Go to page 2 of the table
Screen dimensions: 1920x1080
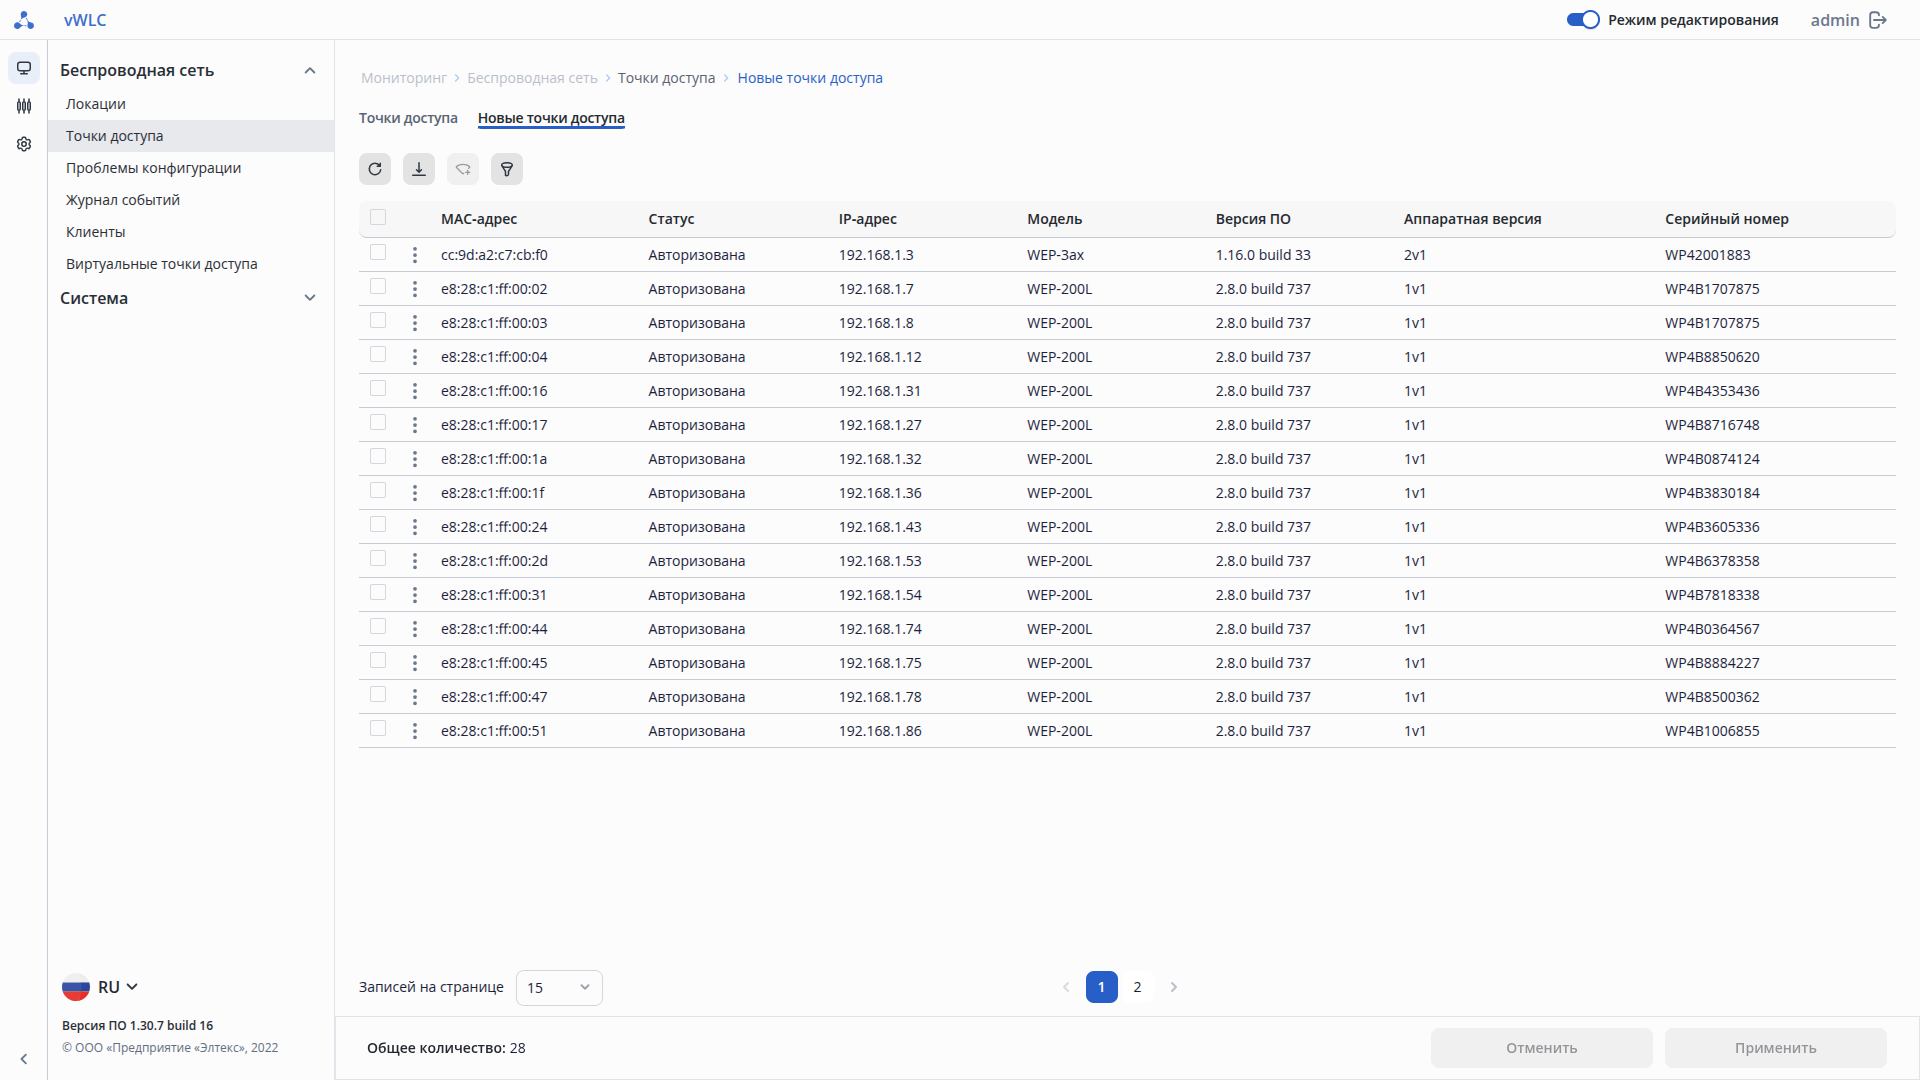(x=1137, y=987)
